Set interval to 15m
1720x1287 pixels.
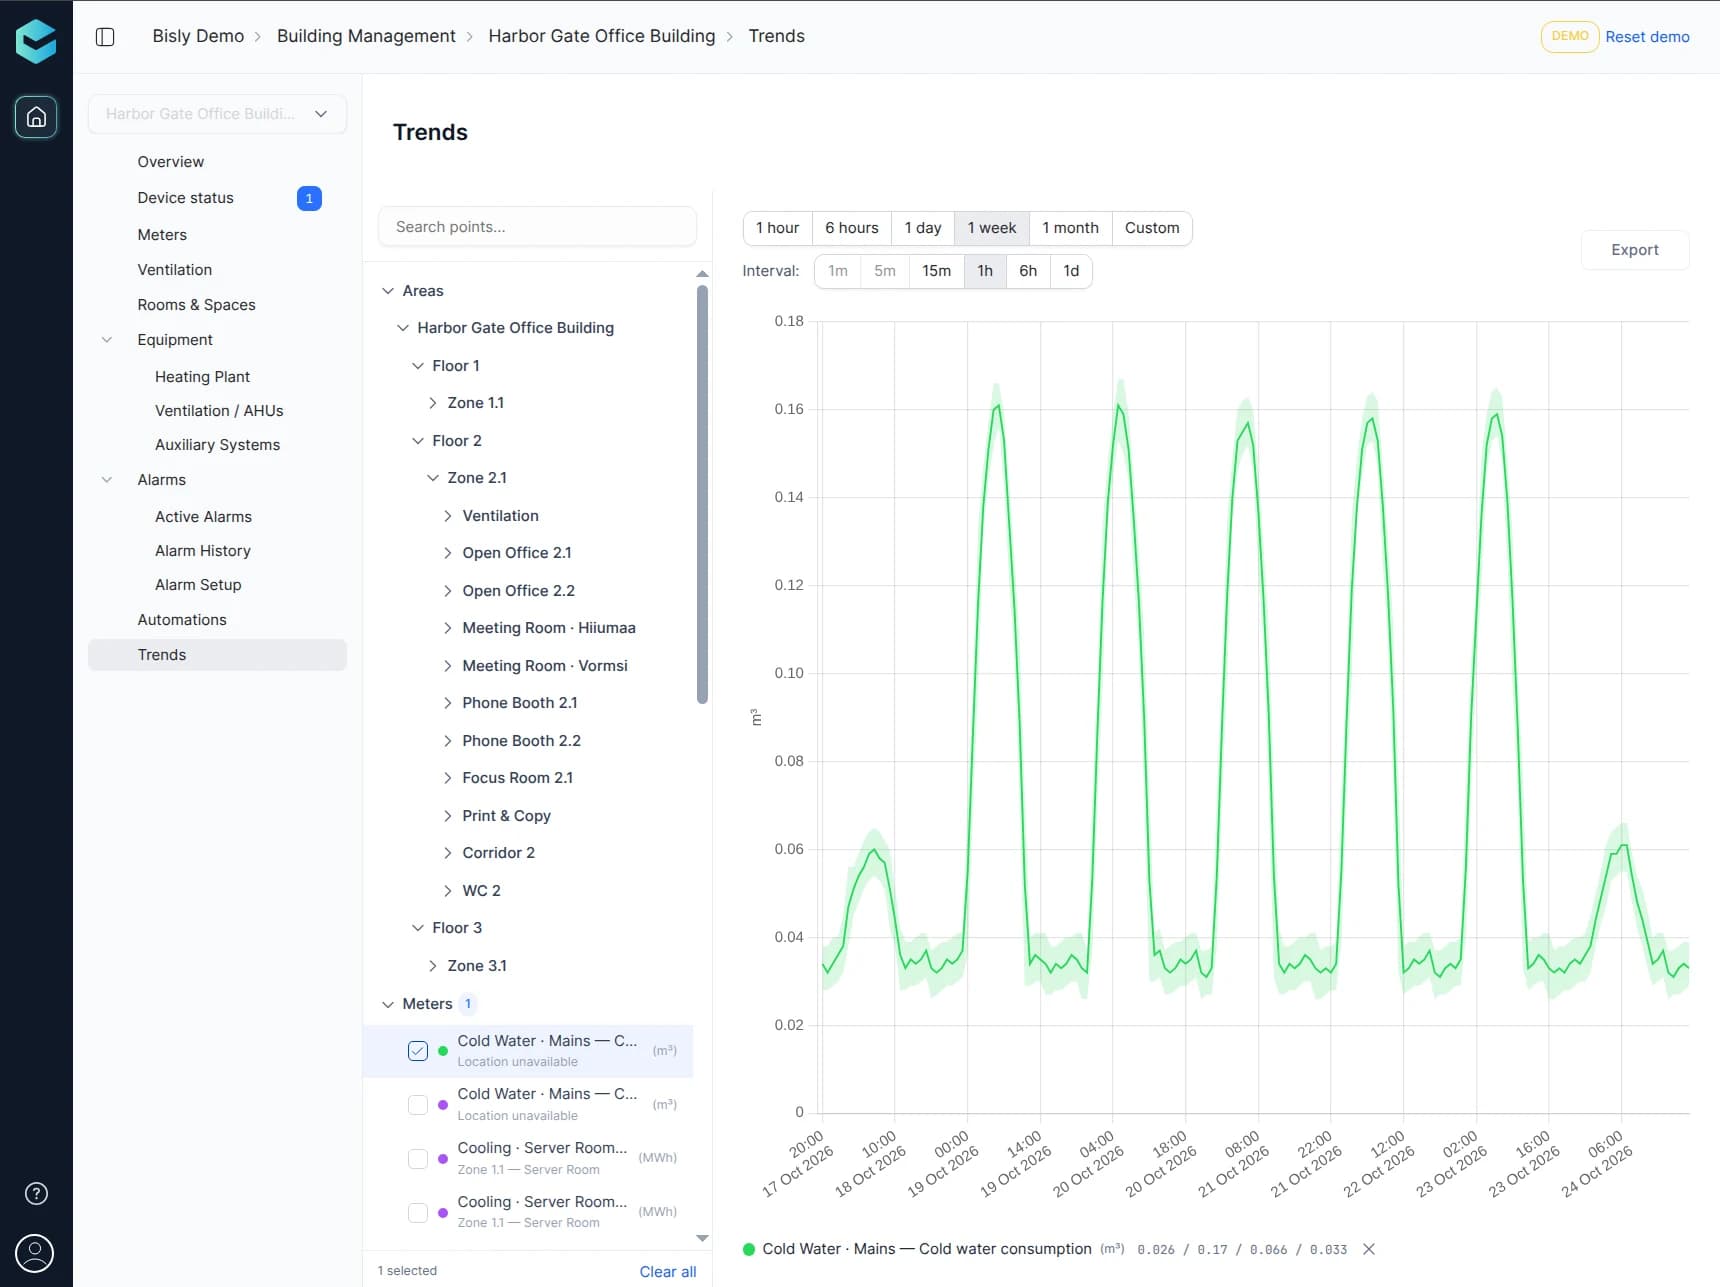coord(936,271)
